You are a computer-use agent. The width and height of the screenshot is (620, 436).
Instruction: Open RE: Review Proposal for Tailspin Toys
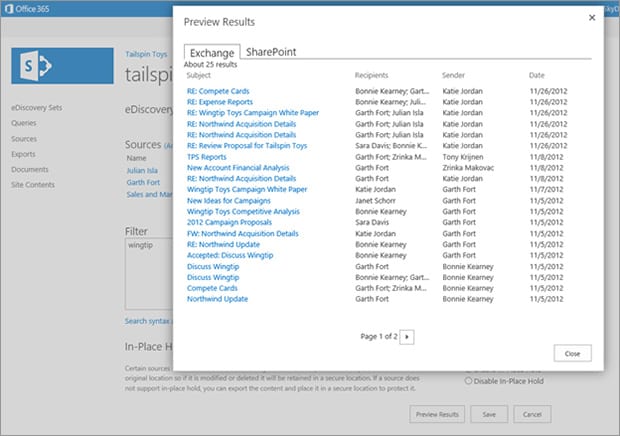247,145
